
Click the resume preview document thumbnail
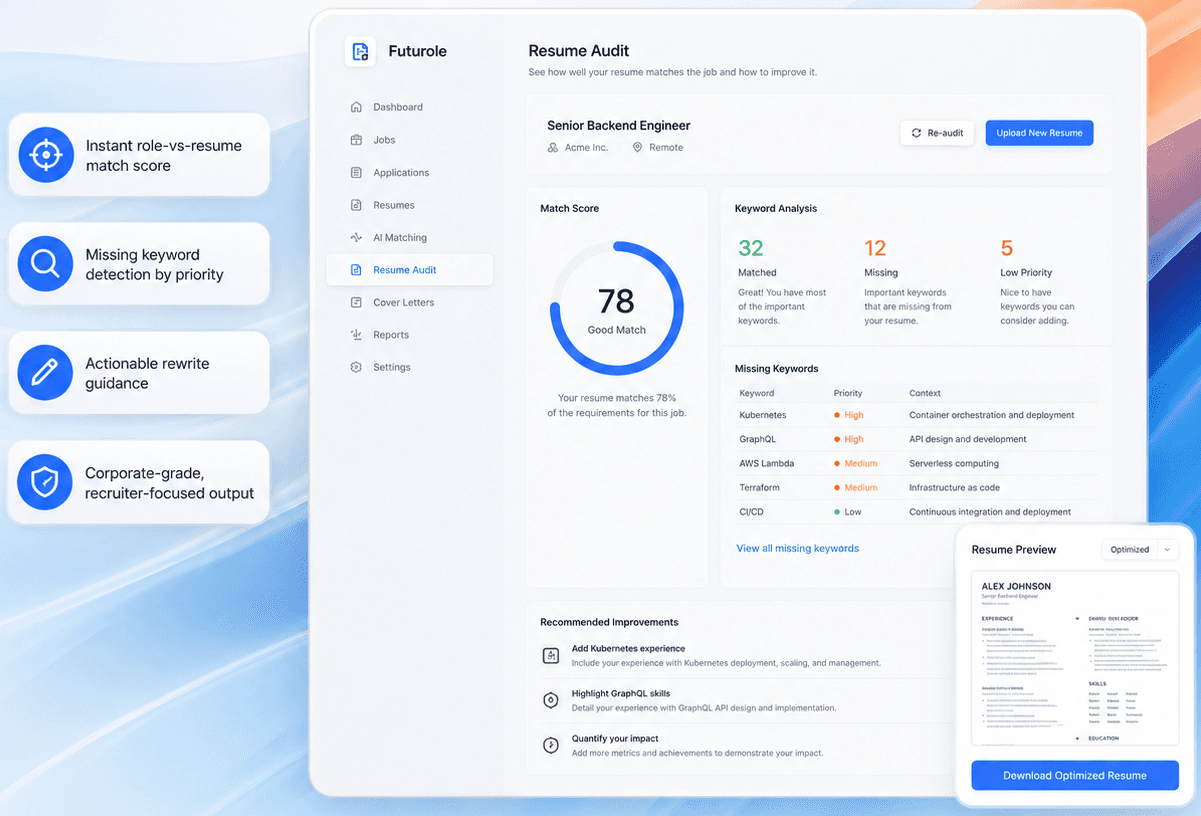point(1075,658)
